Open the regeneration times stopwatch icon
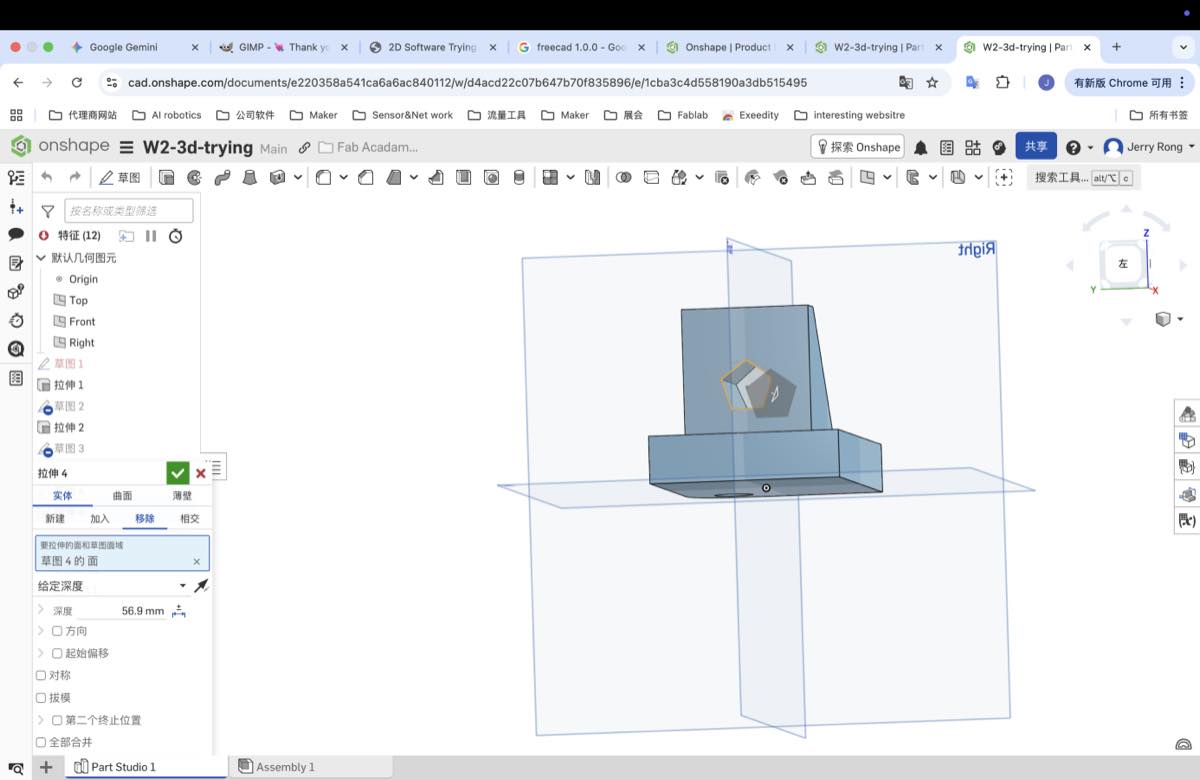This screenshot has height=780, width=1200. point(176,236)
